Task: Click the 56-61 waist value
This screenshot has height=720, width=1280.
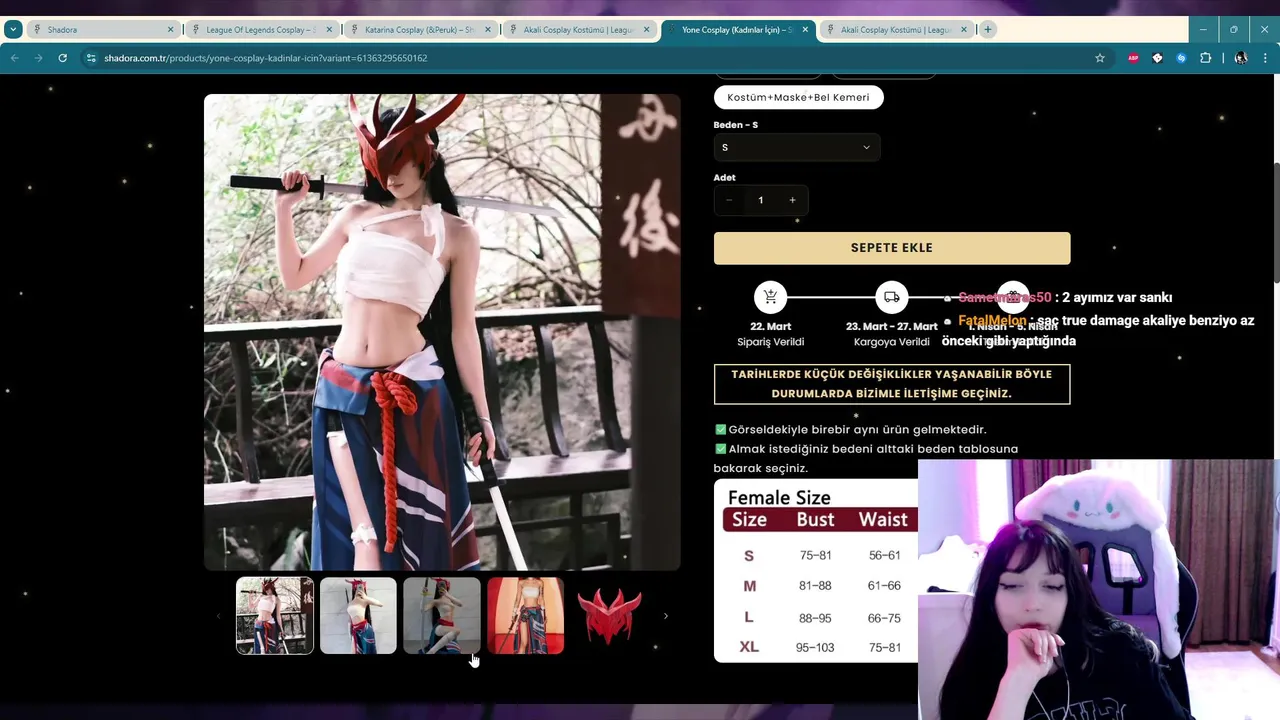Action: coord(885,555)
